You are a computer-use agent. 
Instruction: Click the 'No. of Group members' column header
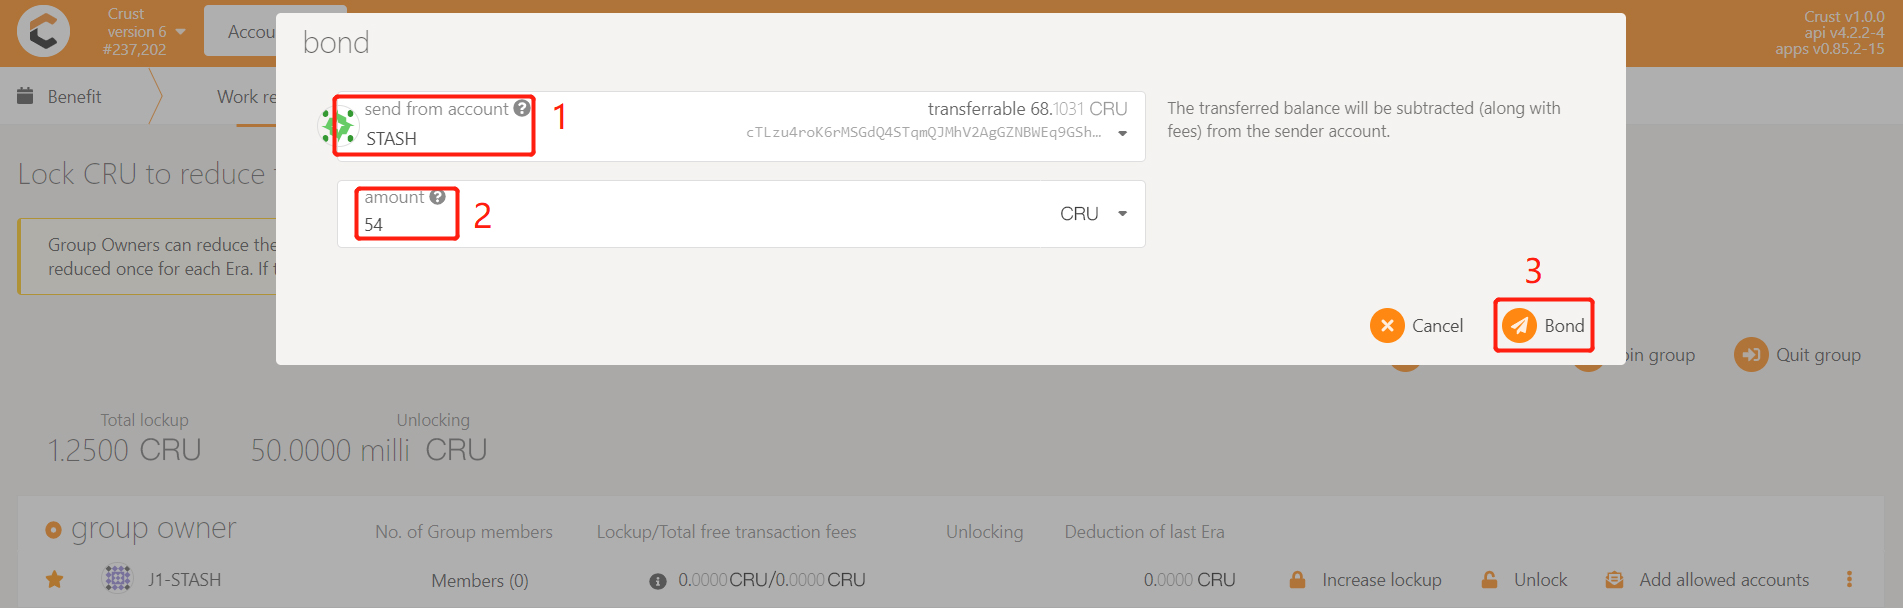[x=464, y=532]
